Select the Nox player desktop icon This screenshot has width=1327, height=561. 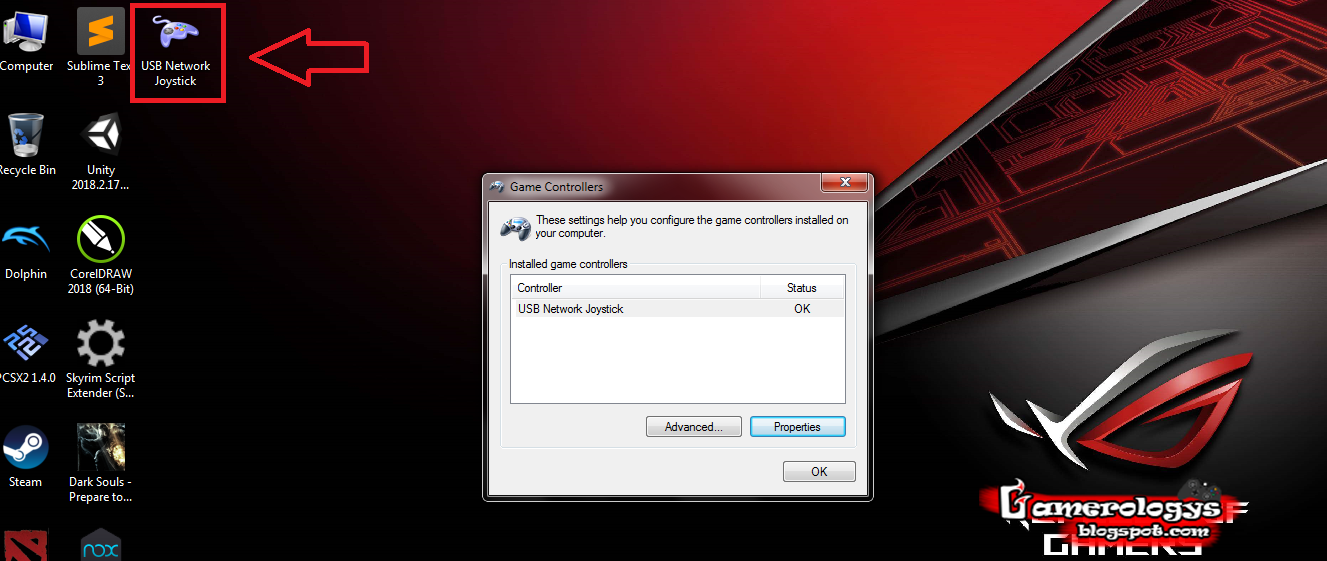tap(101, 545)
